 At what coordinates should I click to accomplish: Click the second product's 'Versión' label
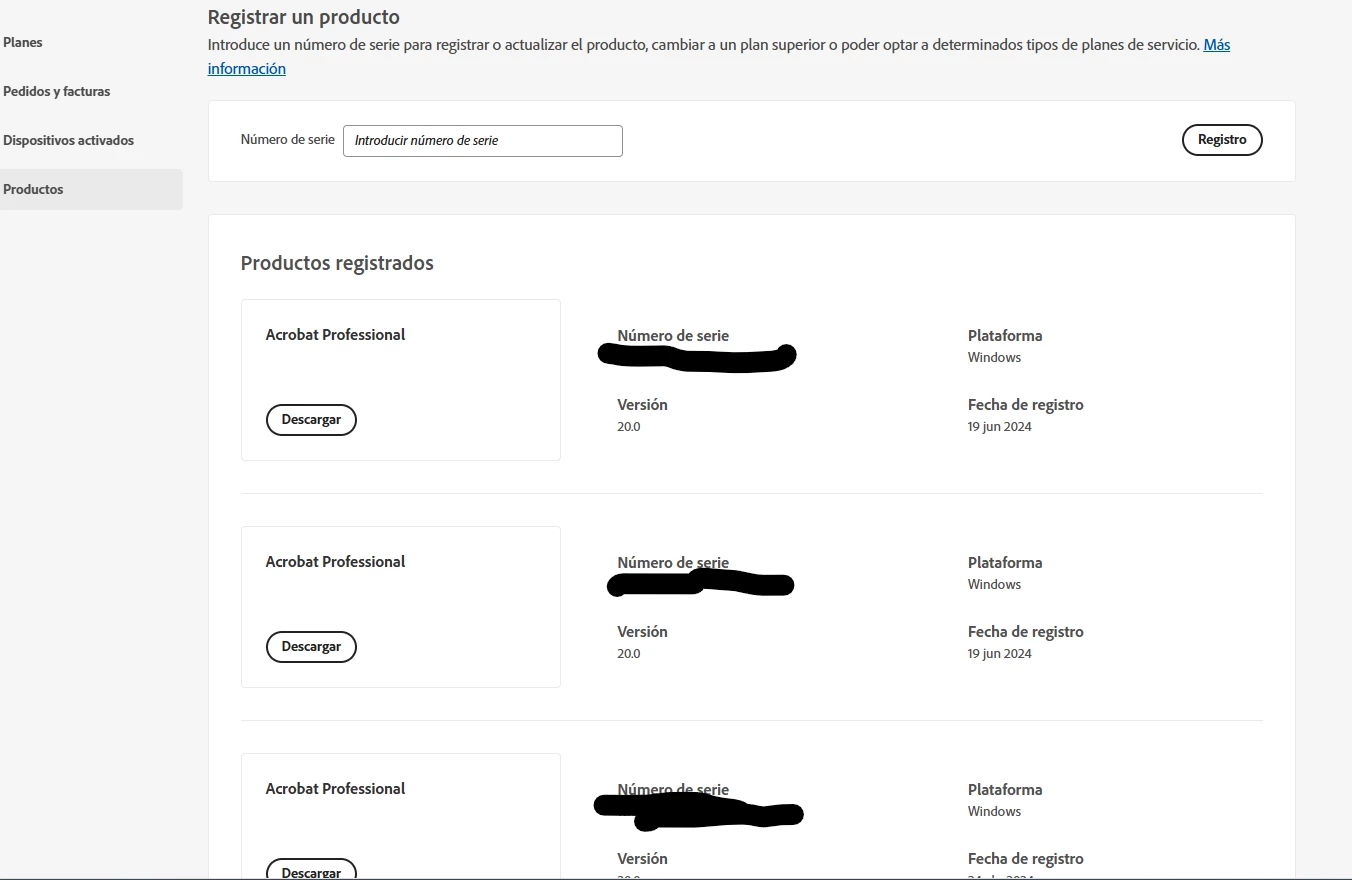pos(643,631)
